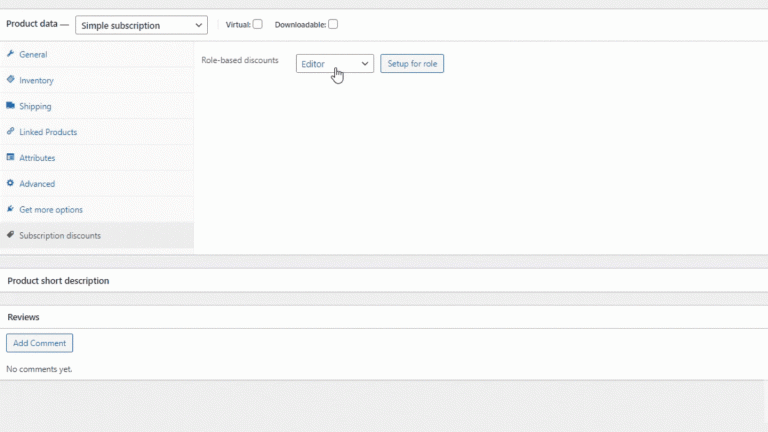Click the Shipping truck icon
Screen dimensions: 768x432
[x=10, y=105]
